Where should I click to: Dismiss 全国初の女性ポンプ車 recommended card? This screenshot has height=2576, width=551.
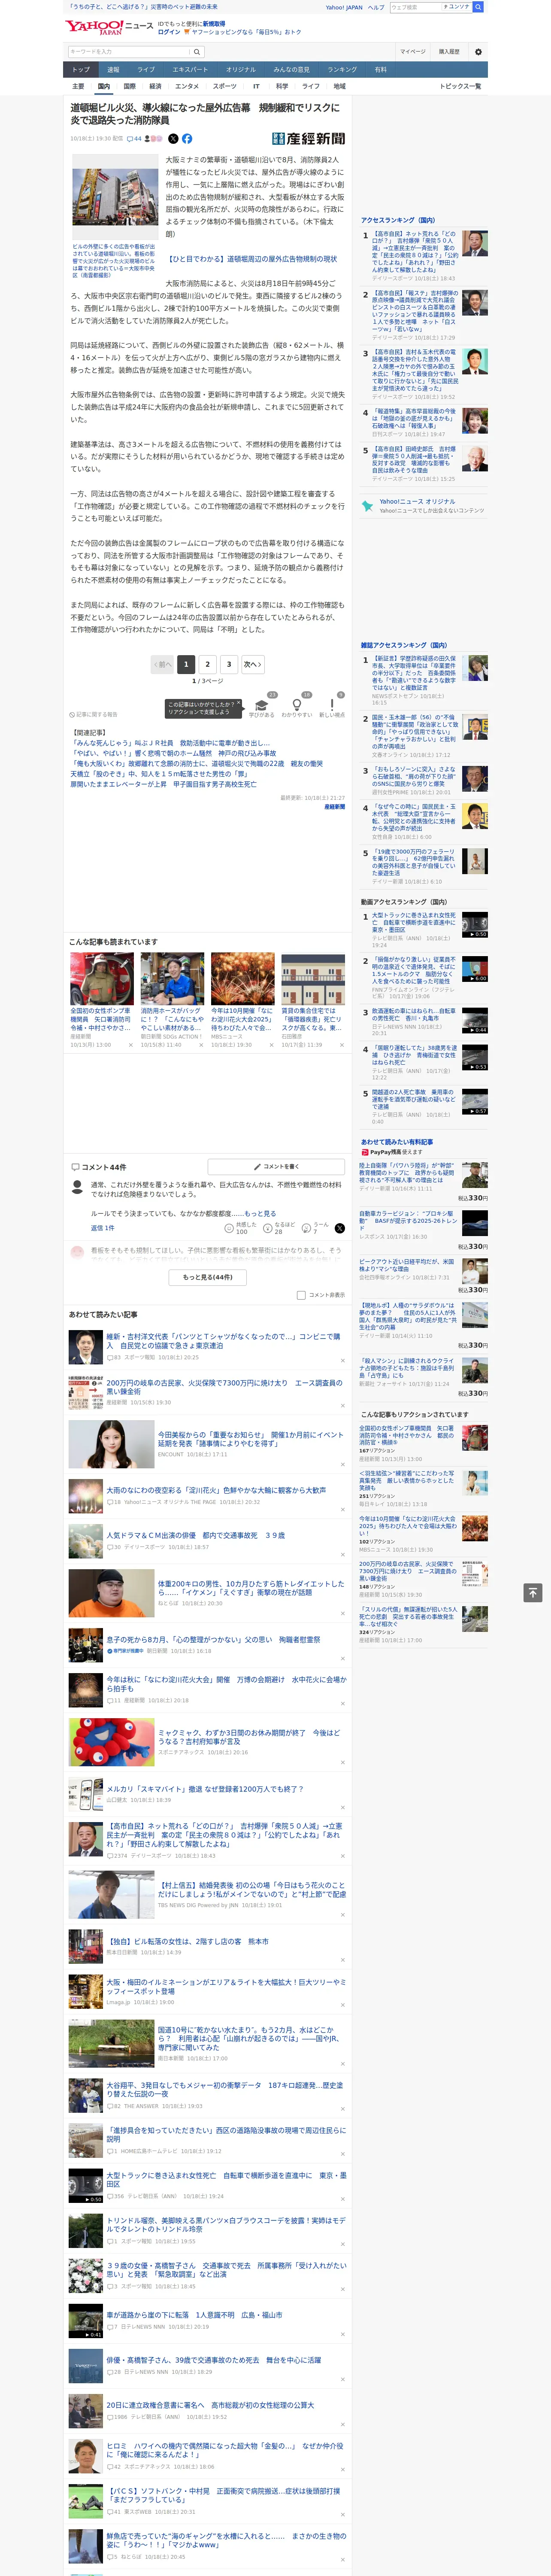click(130, 1045)
